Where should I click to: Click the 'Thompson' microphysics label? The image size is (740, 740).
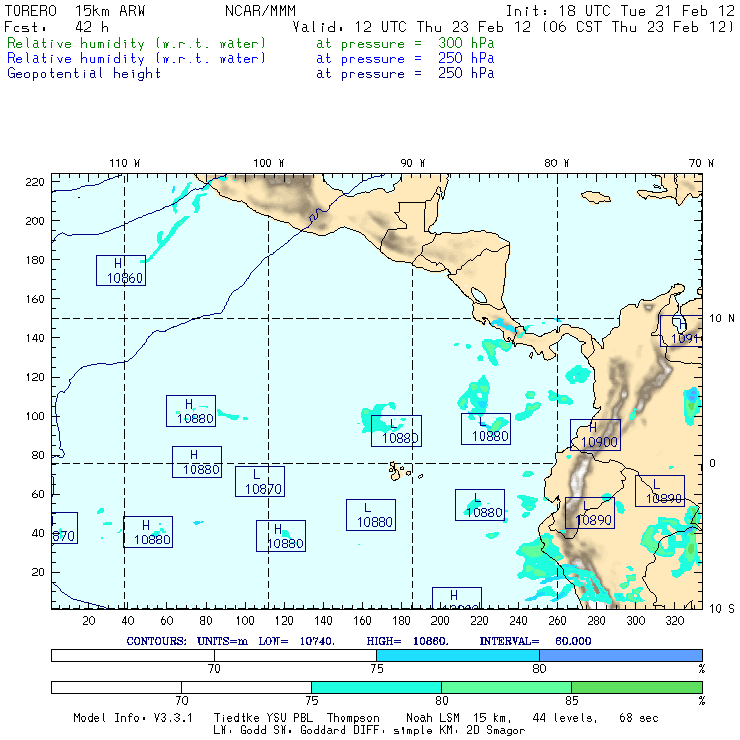(x=353, y=718)
